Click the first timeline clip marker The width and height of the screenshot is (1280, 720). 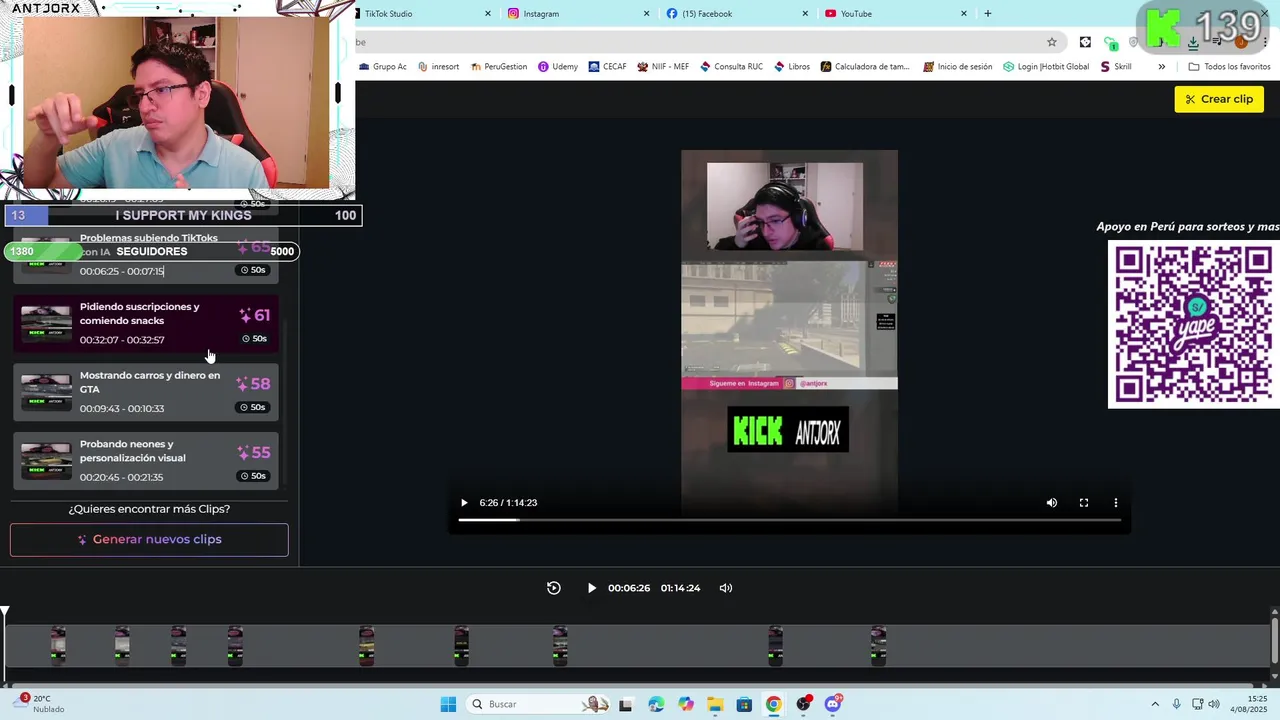[58, 645]
